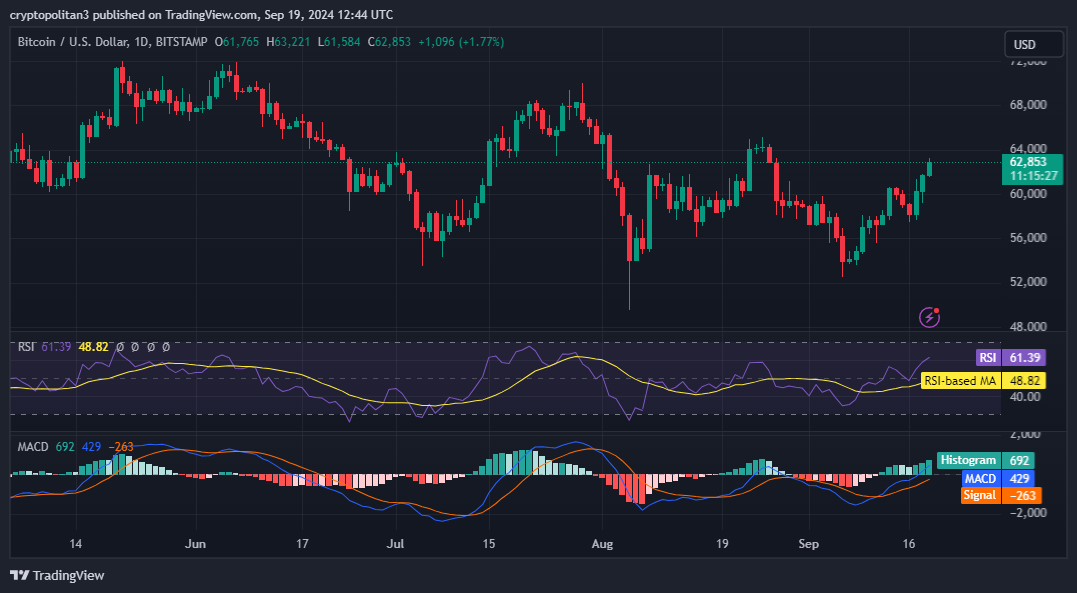Click the Aug date label on time axis
Viewport: 1077px width, 593px height.
(602, 544)
